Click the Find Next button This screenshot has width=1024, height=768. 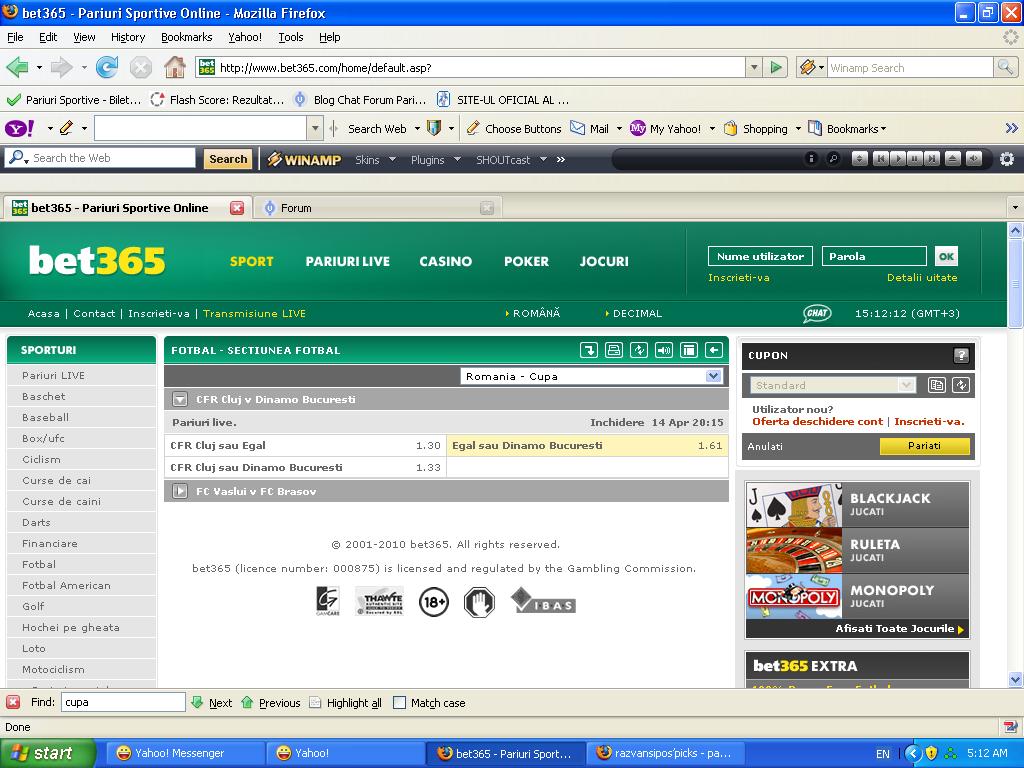212,703
